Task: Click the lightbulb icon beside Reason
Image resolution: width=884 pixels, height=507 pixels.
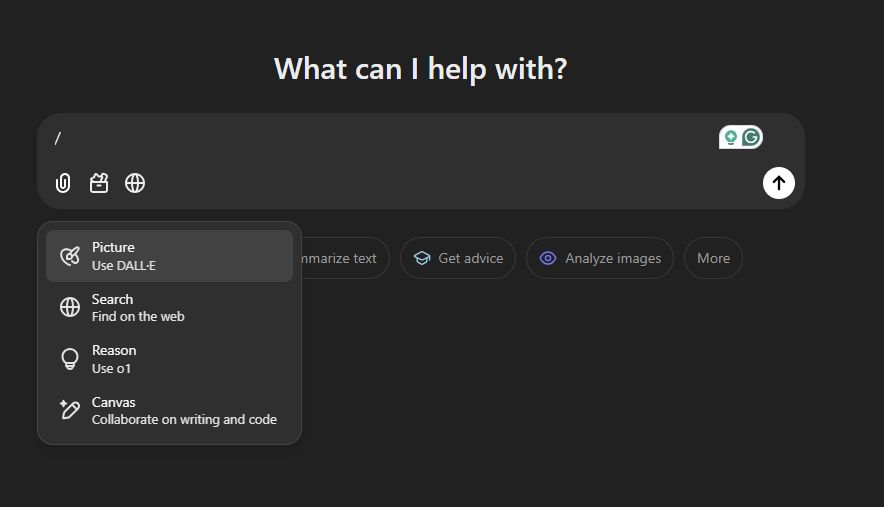Action: click(x=70, y=359)
